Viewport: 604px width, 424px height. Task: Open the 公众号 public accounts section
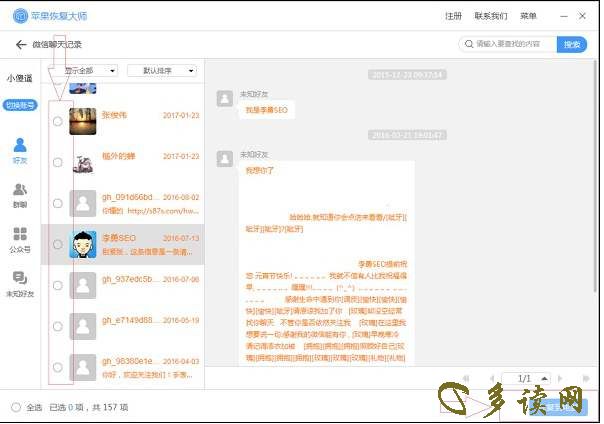pos(20,240)
